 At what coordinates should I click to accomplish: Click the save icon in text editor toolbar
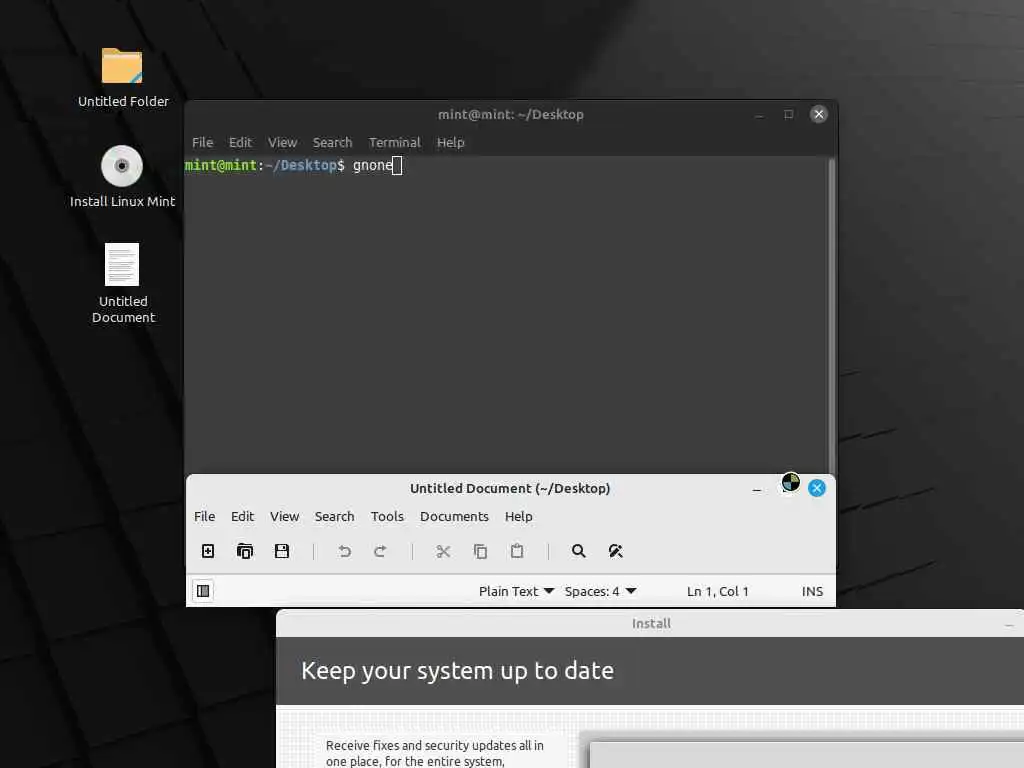point(281,551)
